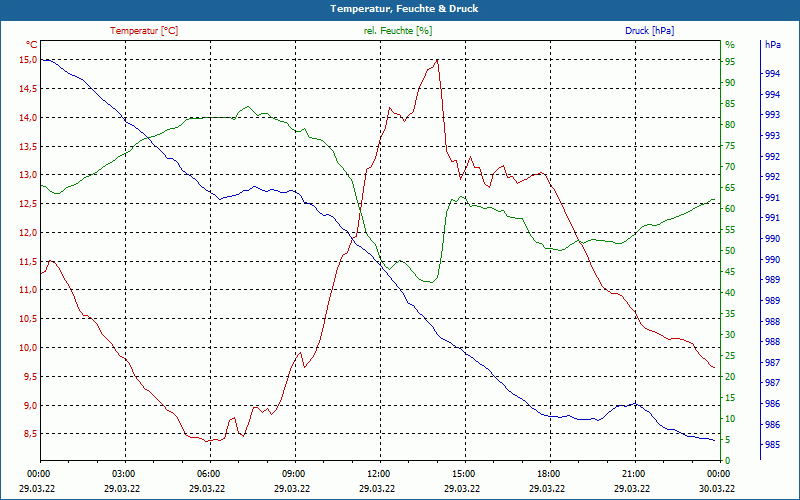Screen dimensions: 800x500
Task: Click "0" on the green humidity axis
Action: (x=728, y=461)
